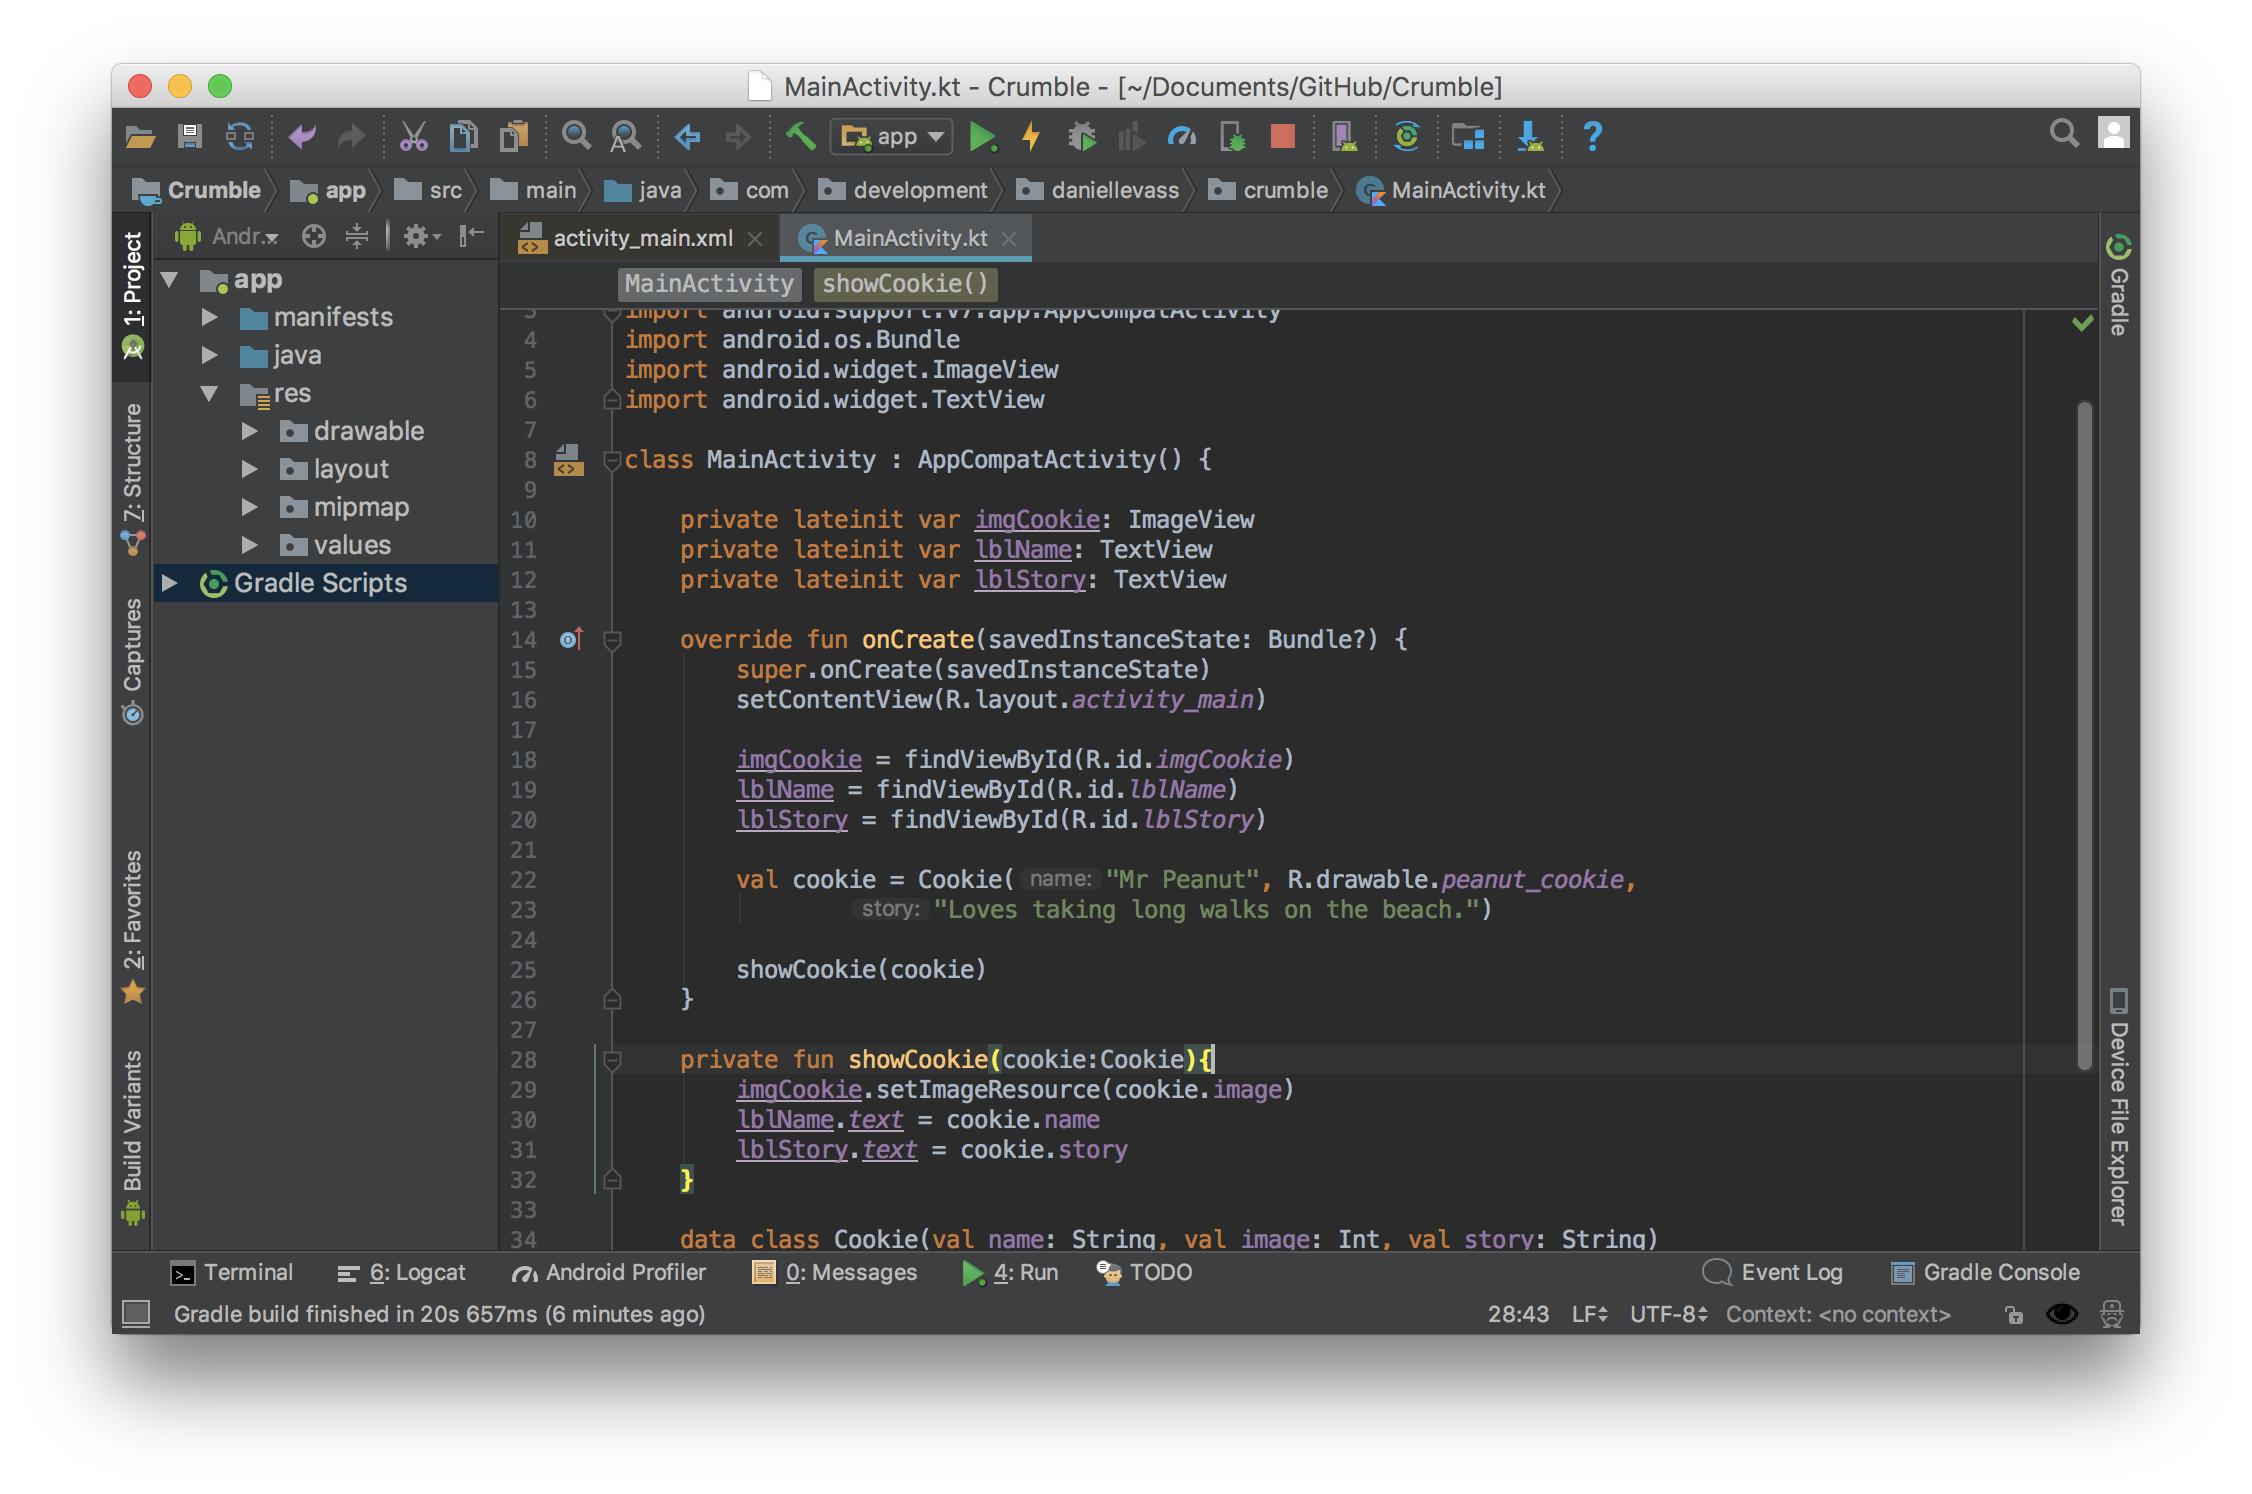
Task: Expand the java folder in project tree
Action: pyautogui.click(x=210, y=356)
